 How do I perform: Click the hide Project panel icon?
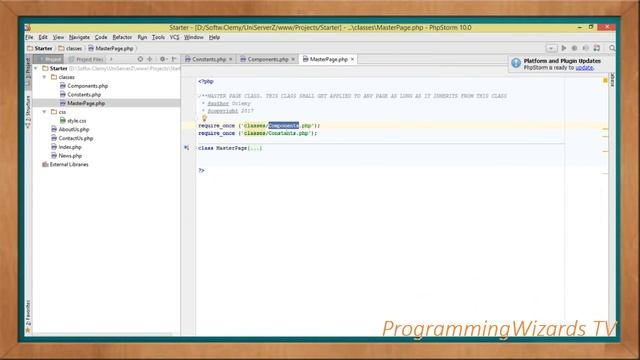(x=174, y=59)
